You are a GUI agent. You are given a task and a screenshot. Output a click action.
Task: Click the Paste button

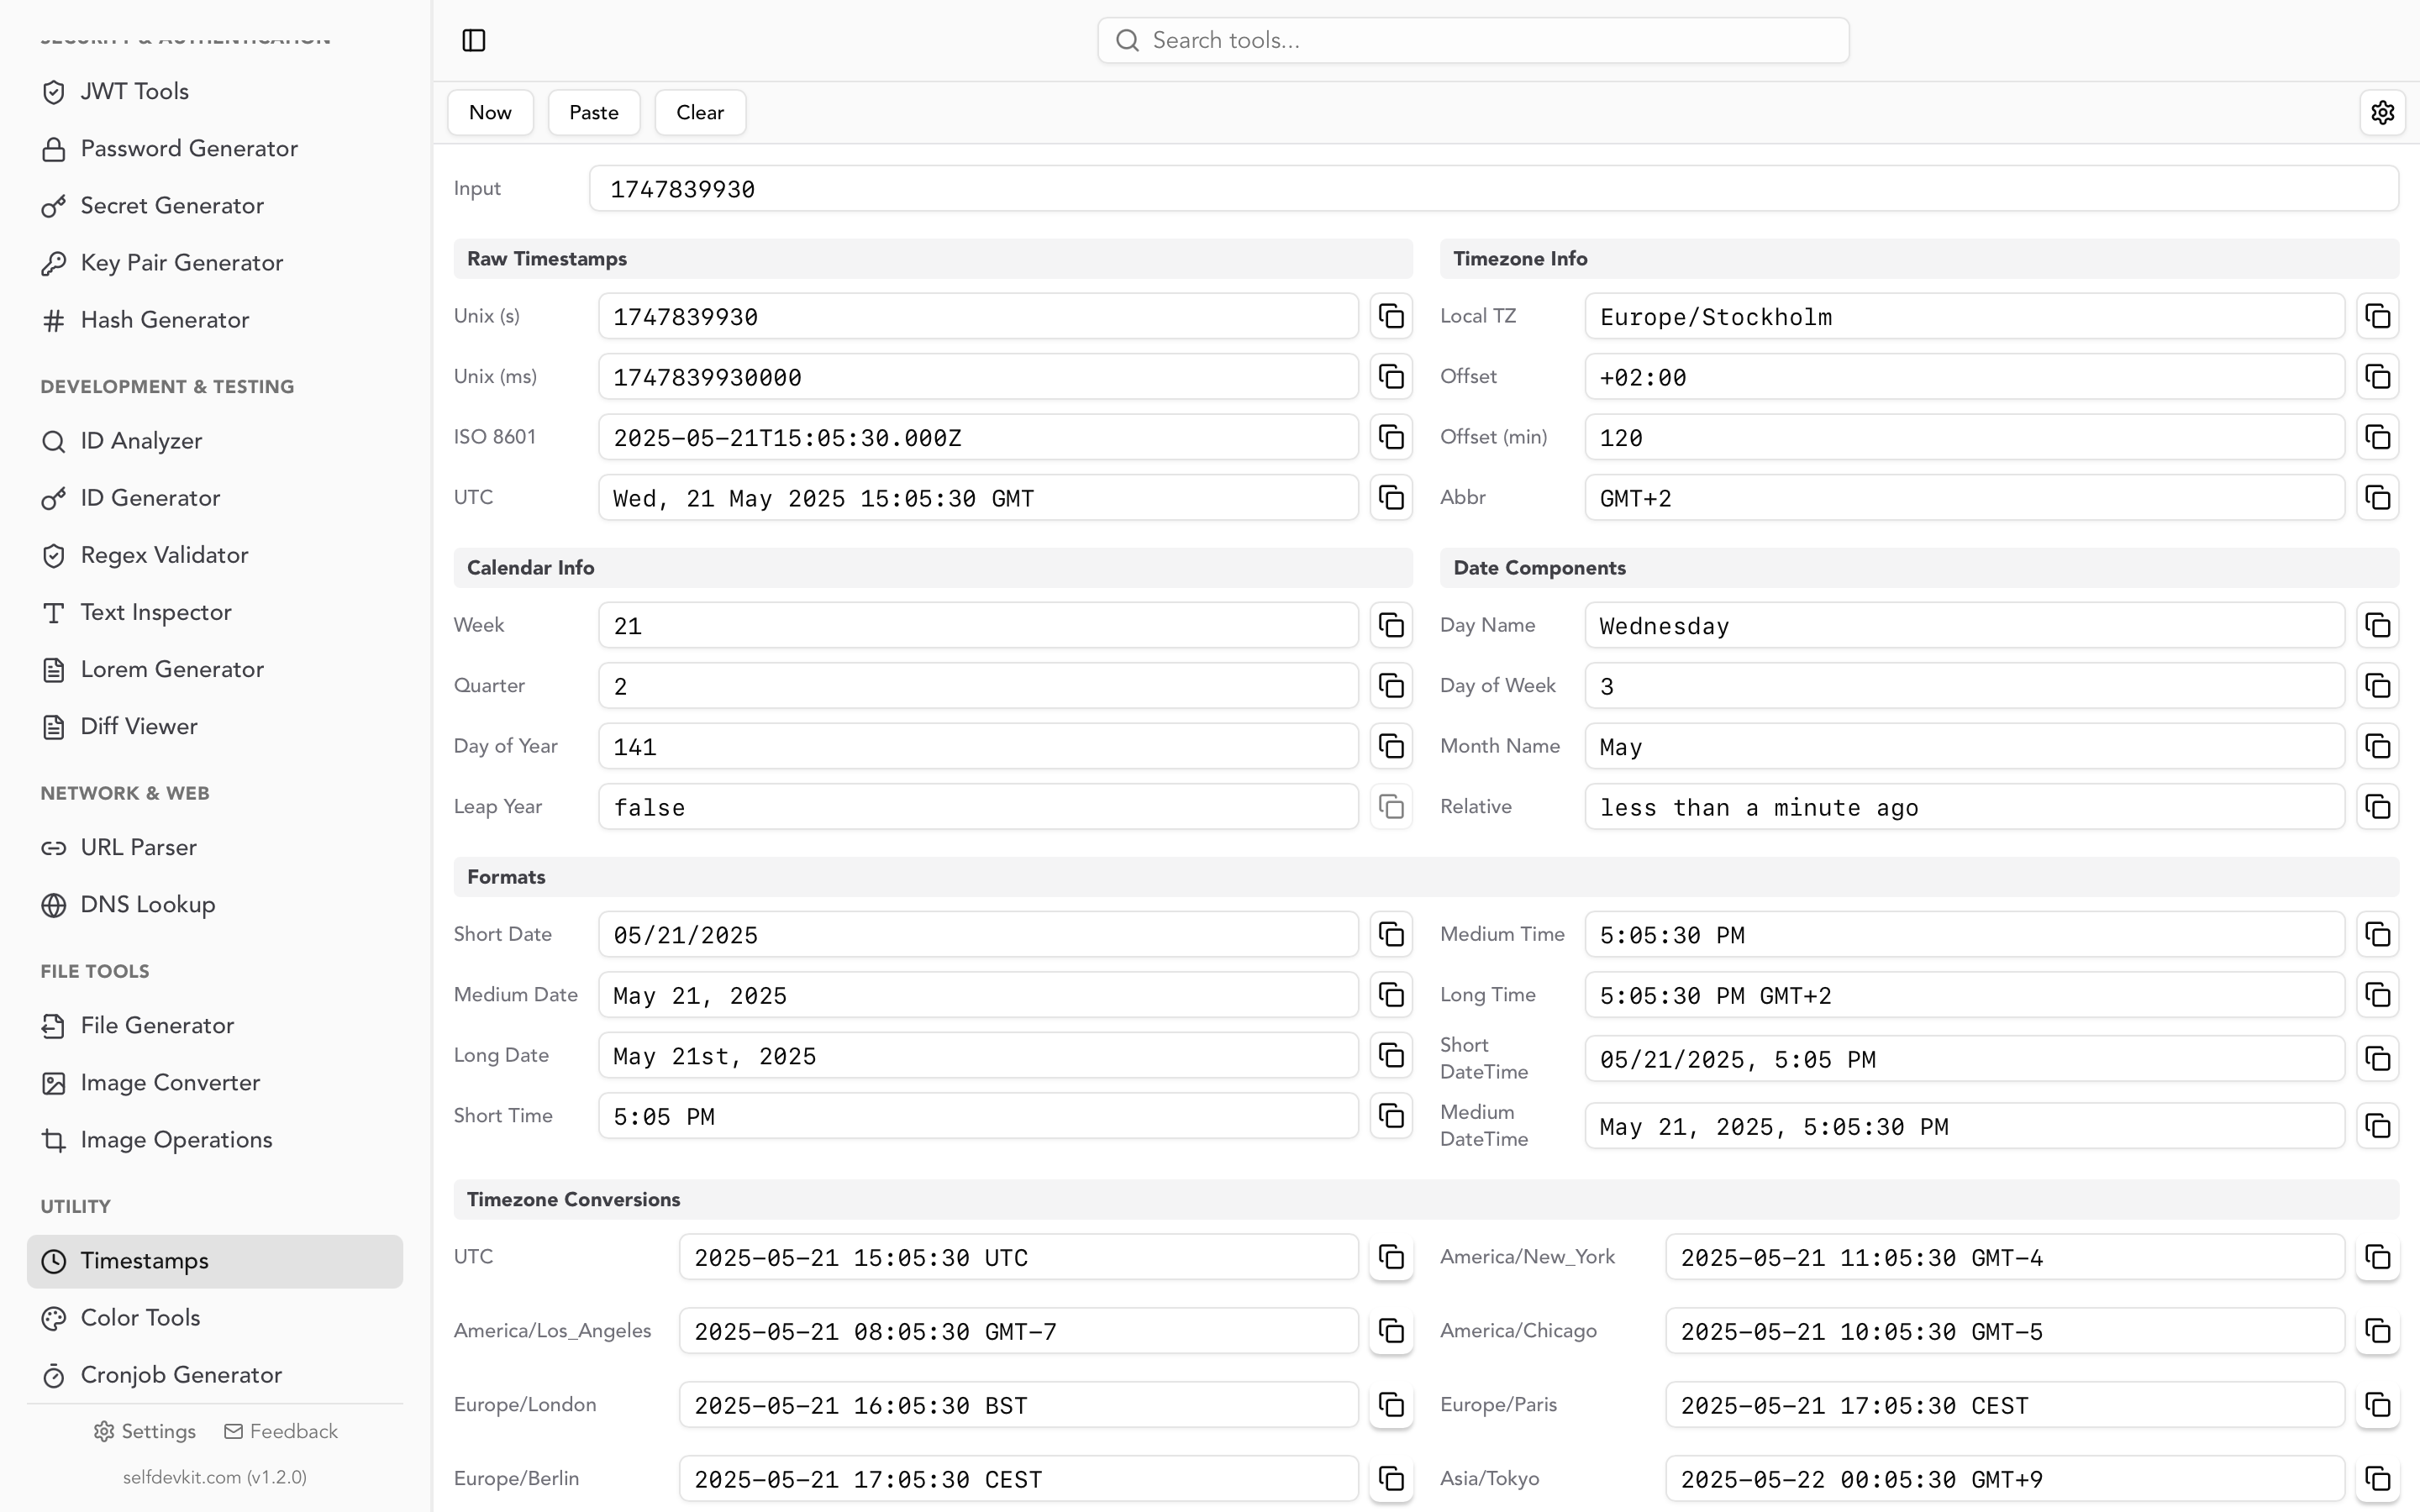click(x=594, y=112)
